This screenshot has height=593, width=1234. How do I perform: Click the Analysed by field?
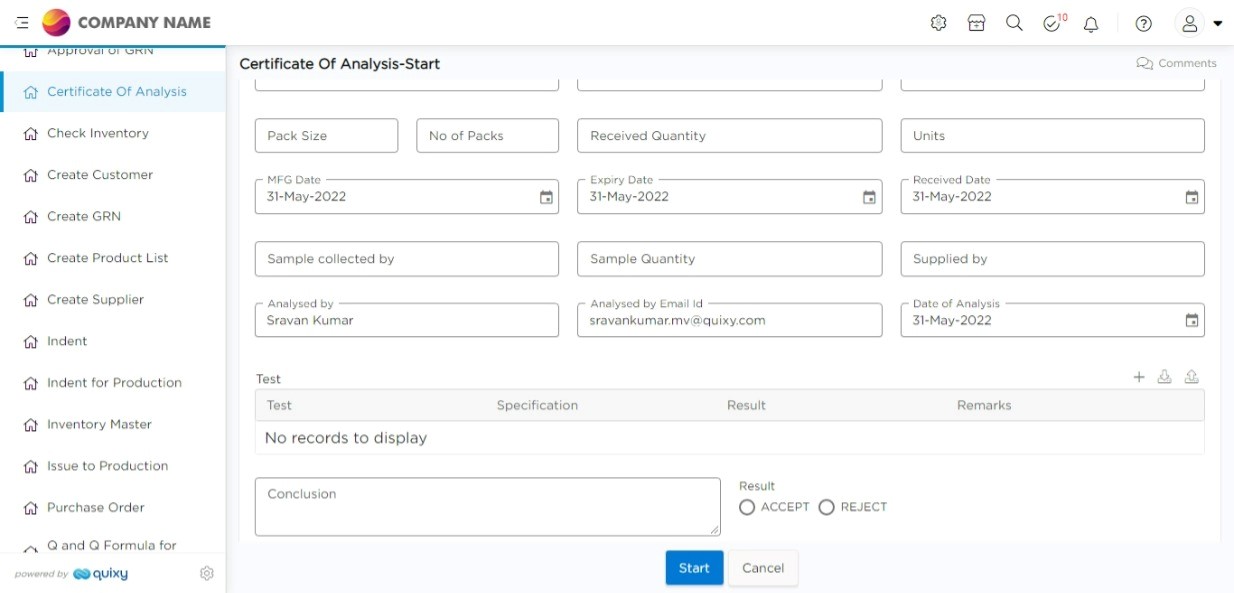click(407, 320)
